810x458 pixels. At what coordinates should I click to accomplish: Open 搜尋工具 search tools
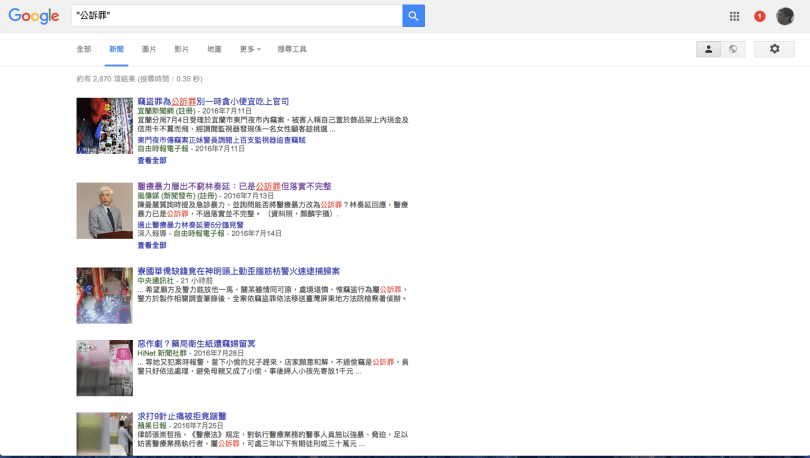tap(292, 49)
